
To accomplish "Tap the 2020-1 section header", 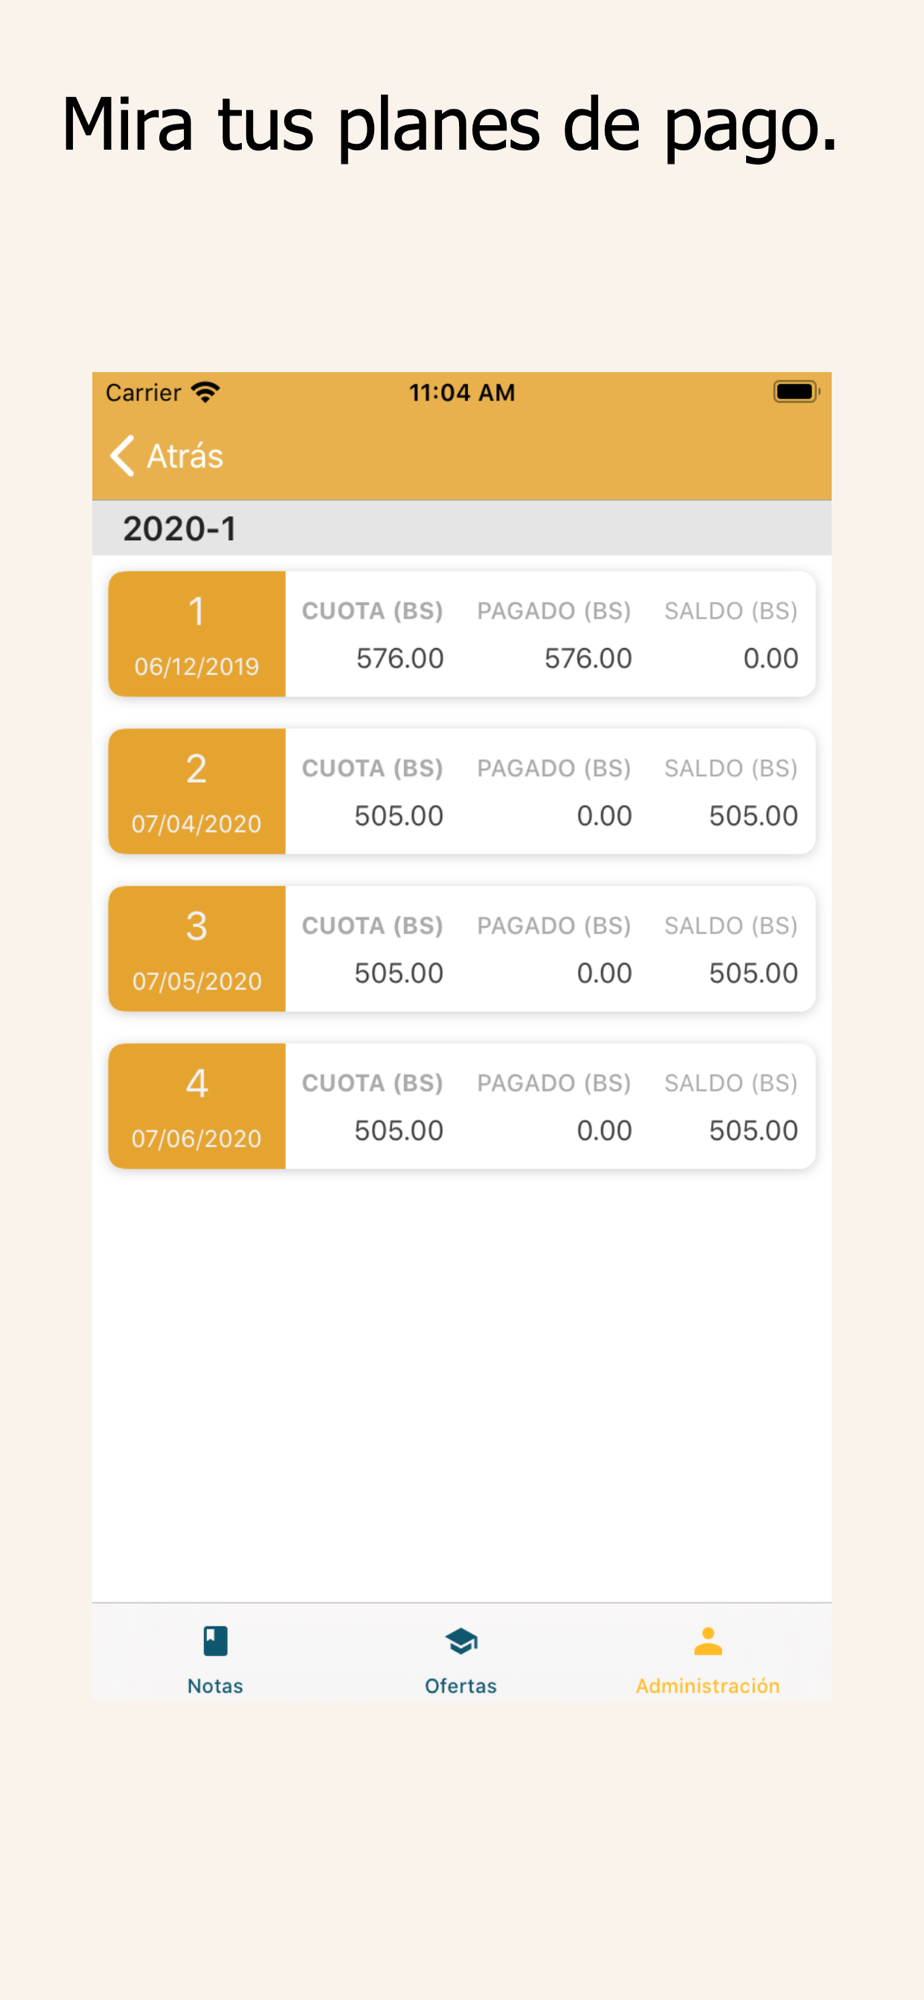I will tap(462, 528).
